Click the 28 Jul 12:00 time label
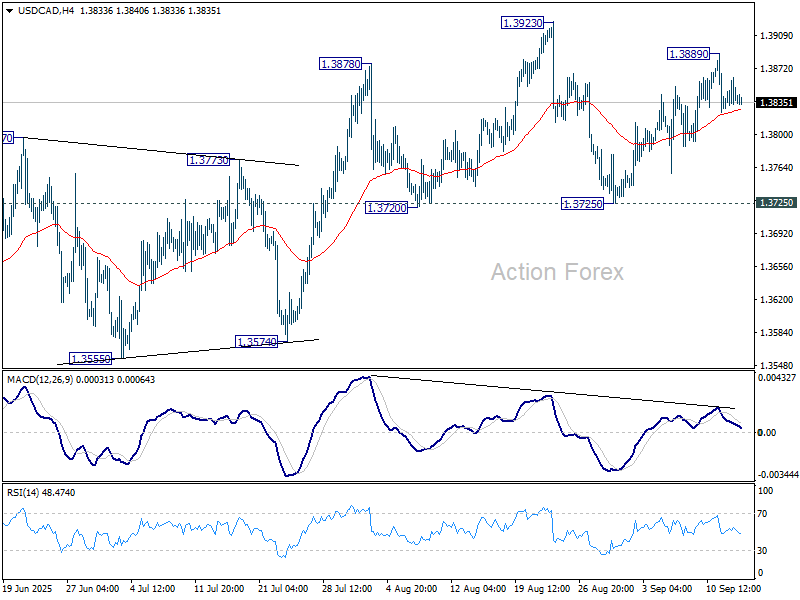800x600 pixels. tap(346, 589)
